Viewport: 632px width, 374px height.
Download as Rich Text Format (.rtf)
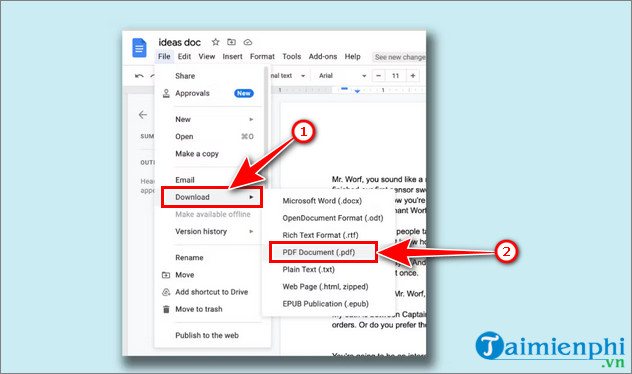coord(320,235)
